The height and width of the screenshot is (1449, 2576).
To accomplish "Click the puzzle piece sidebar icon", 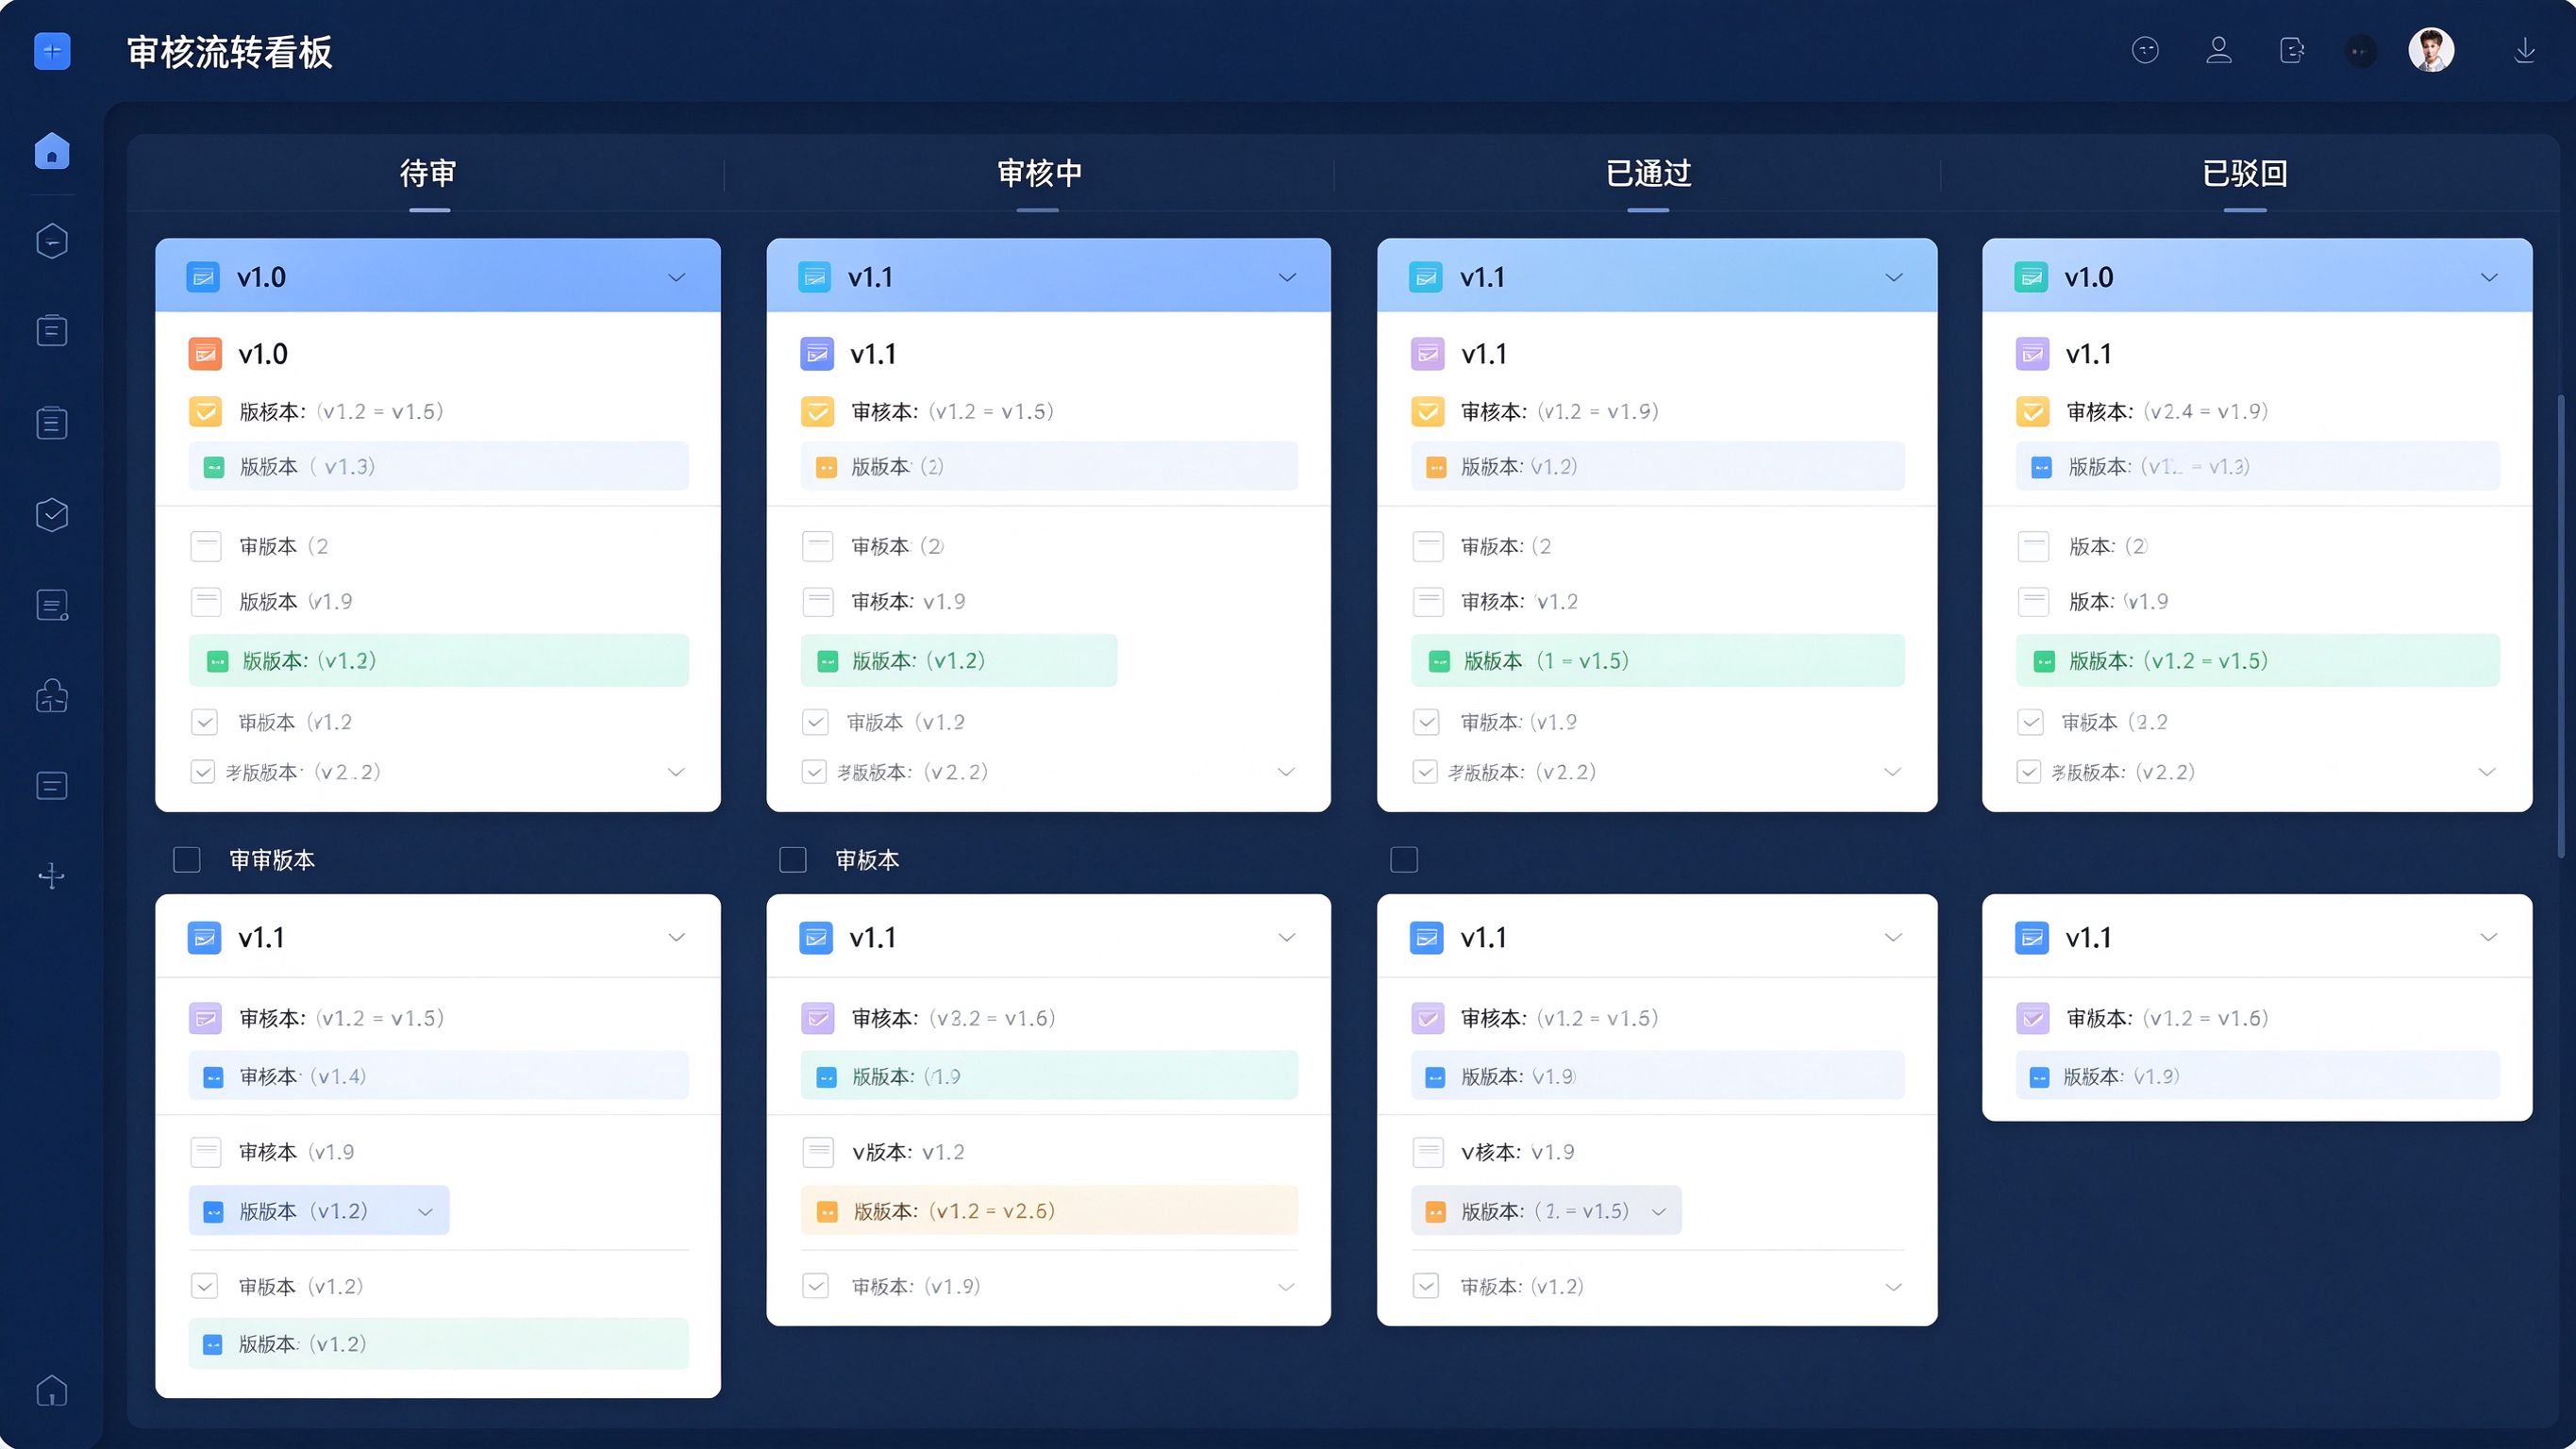I will point(52,696).
